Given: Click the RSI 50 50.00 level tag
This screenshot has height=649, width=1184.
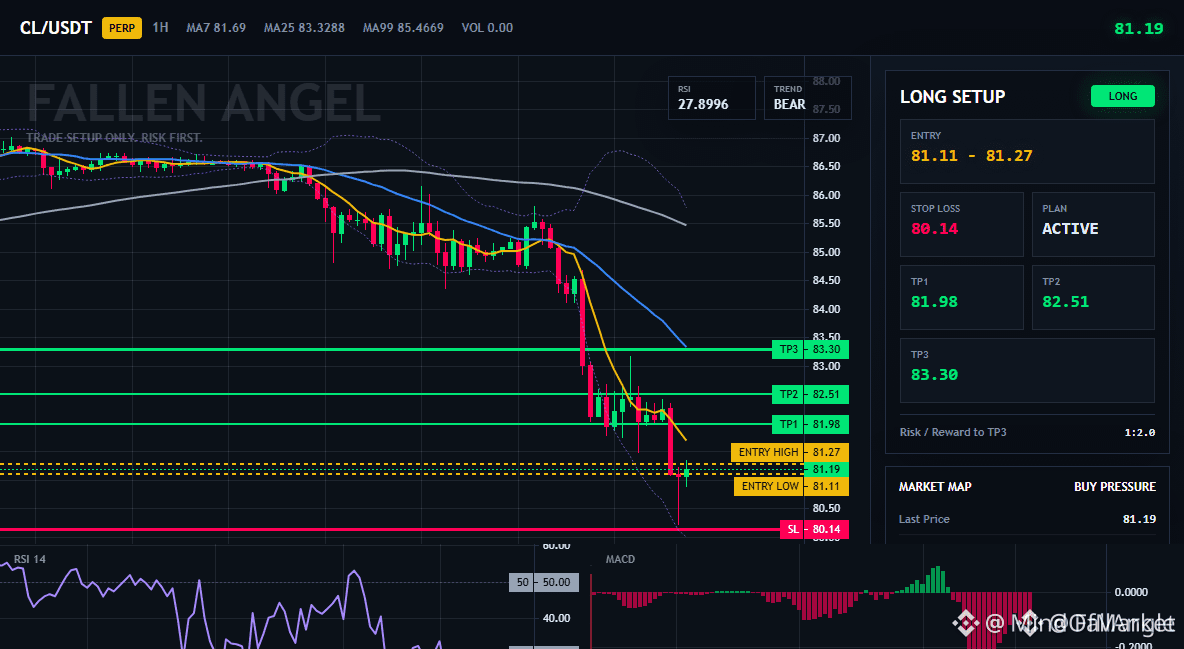Looking at the screenshot, I should (544, 583).
